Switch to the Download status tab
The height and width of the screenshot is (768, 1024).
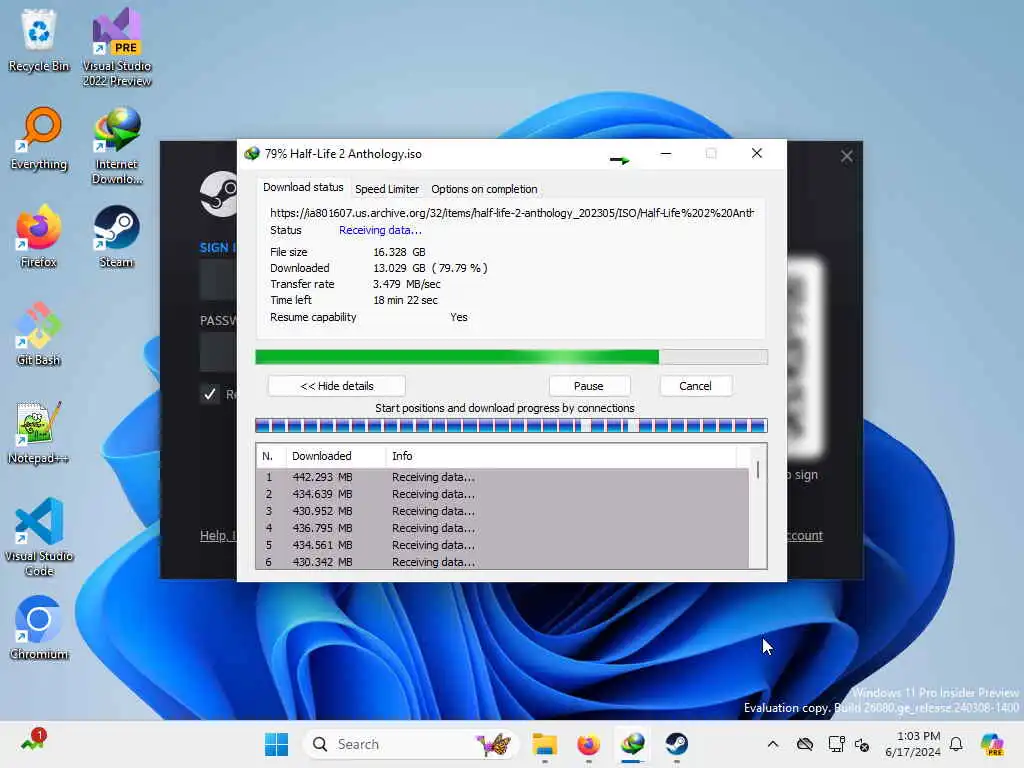coord(303,187)
